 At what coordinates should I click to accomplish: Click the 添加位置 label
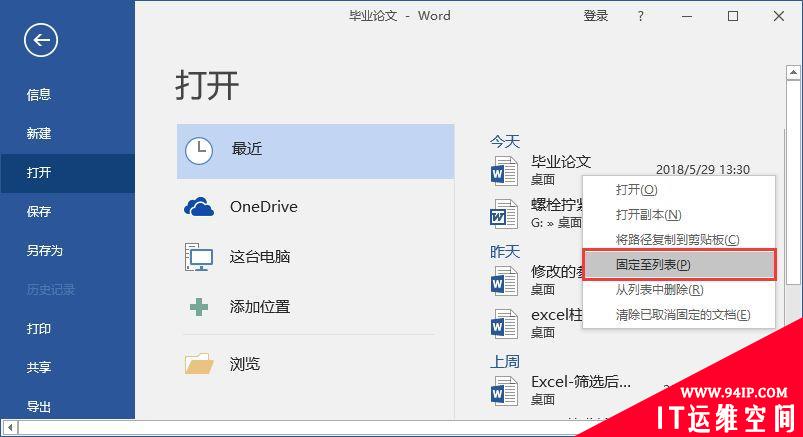tap(260, 307)
